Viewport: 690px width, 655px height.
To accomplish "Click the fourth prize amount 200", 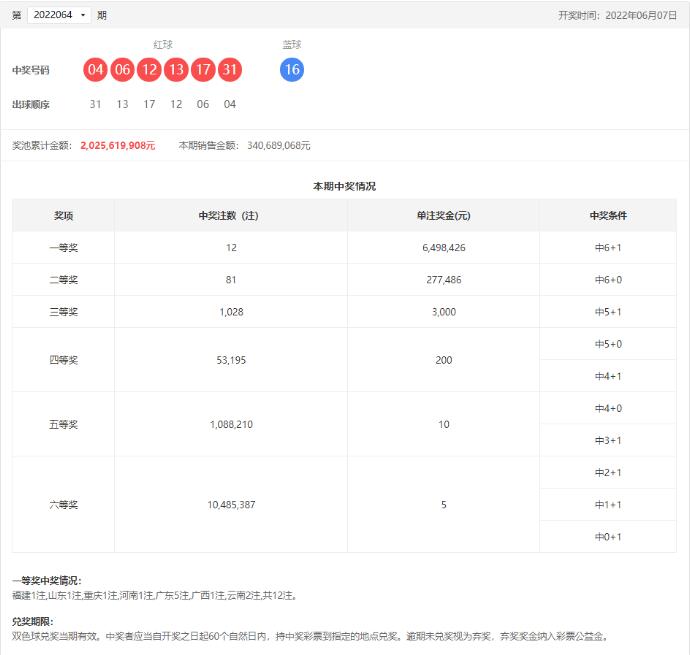I will pos(444,360).
